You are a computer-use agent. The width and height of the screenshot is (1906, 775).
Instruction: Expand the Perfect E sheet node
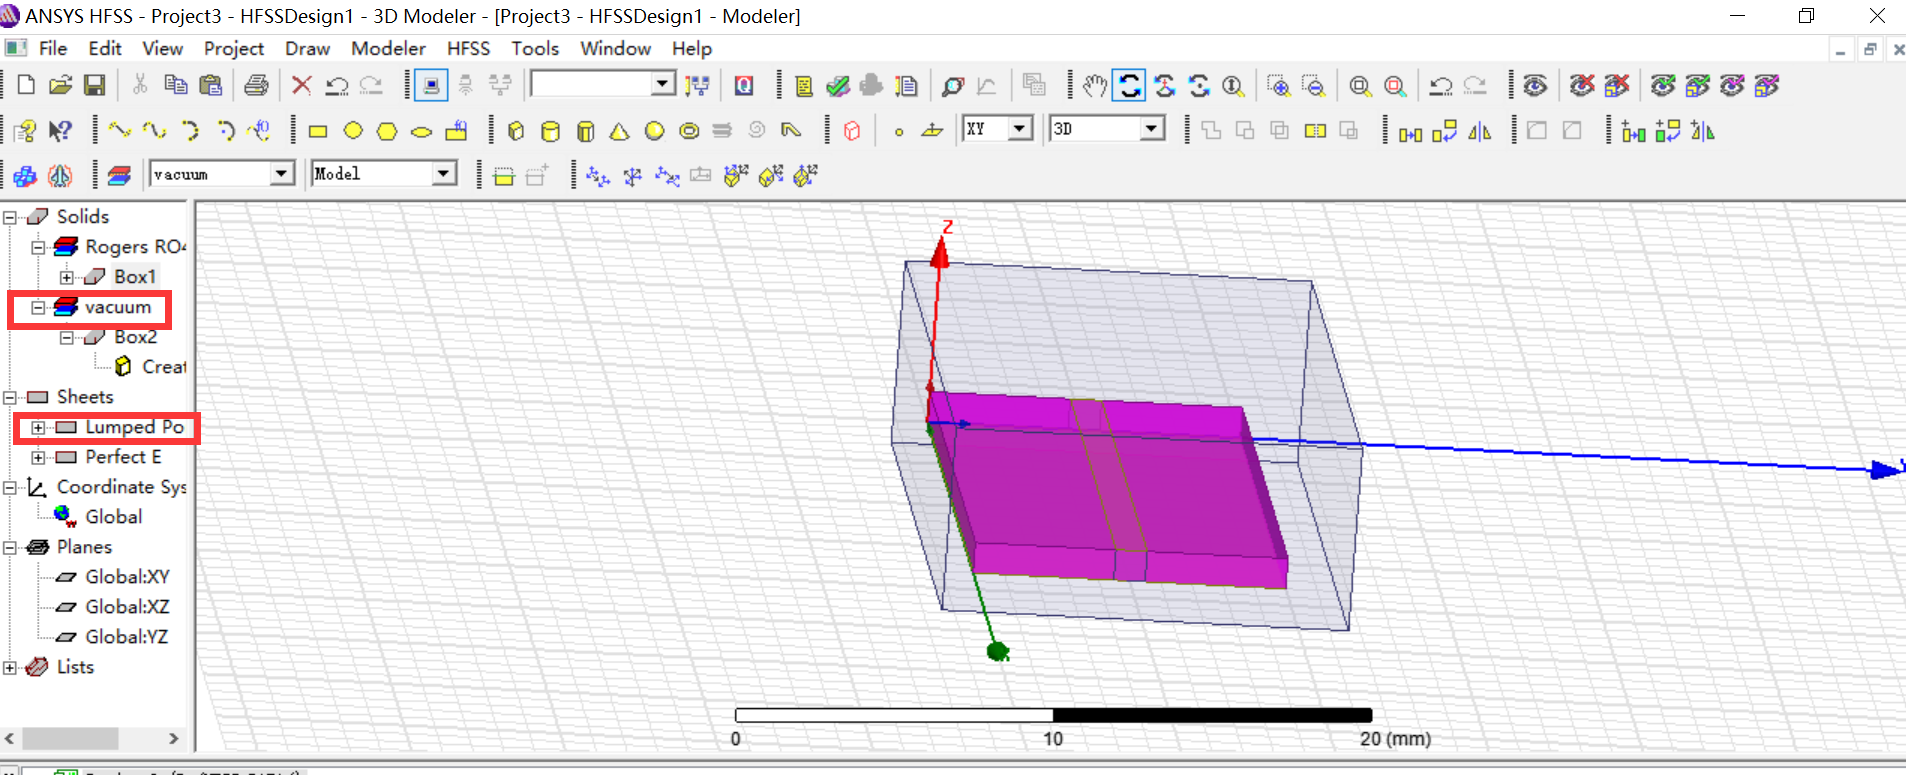[38, 457]
